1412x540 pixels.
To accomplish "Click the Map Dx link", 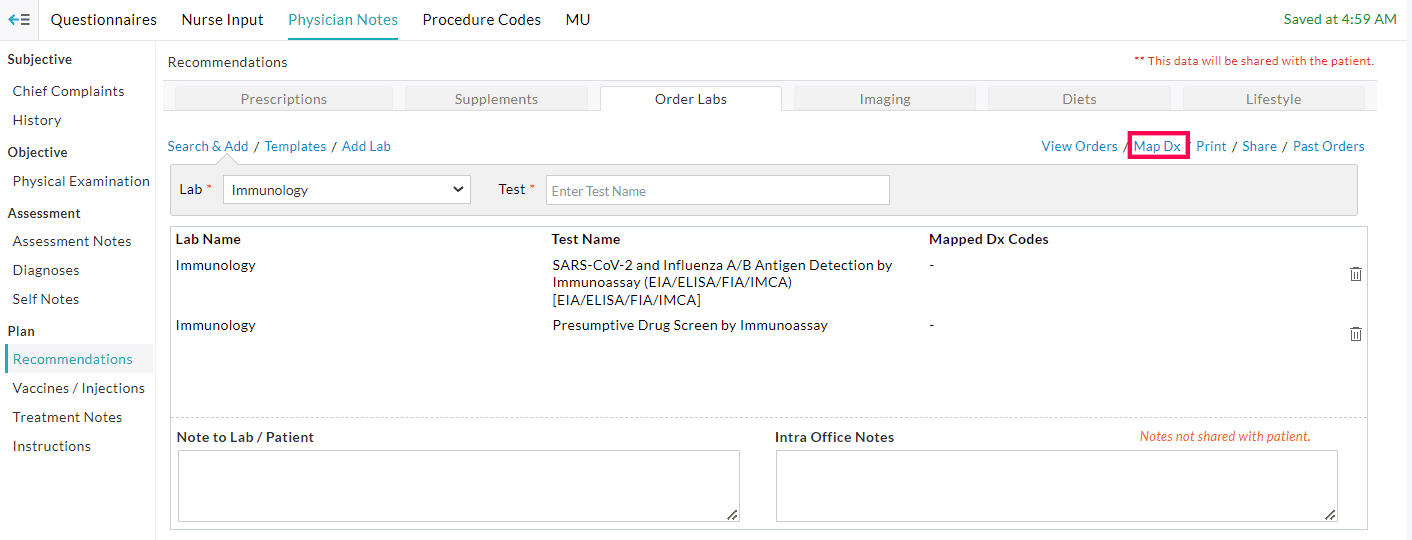I will click(x=1157, y=146).
